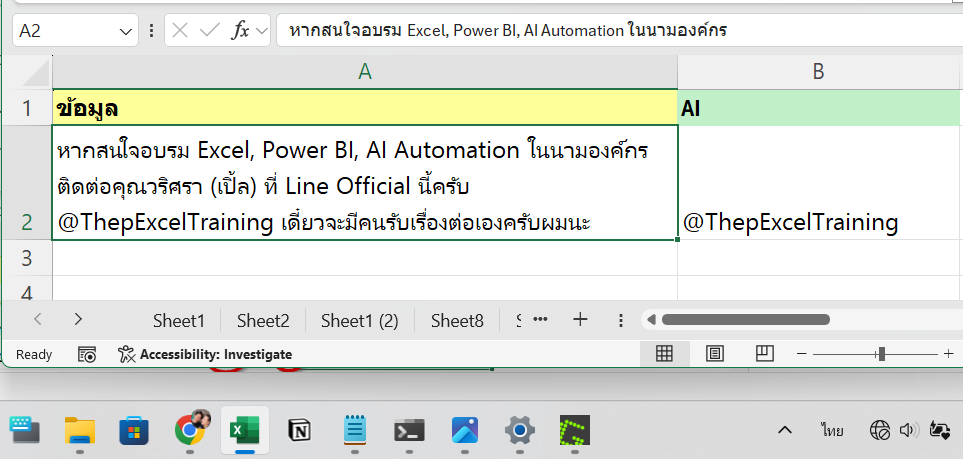The height and width of the screenshot is (459, 963).
Task: Show hidden icons in system tray
Action: (x=785, y=430)
